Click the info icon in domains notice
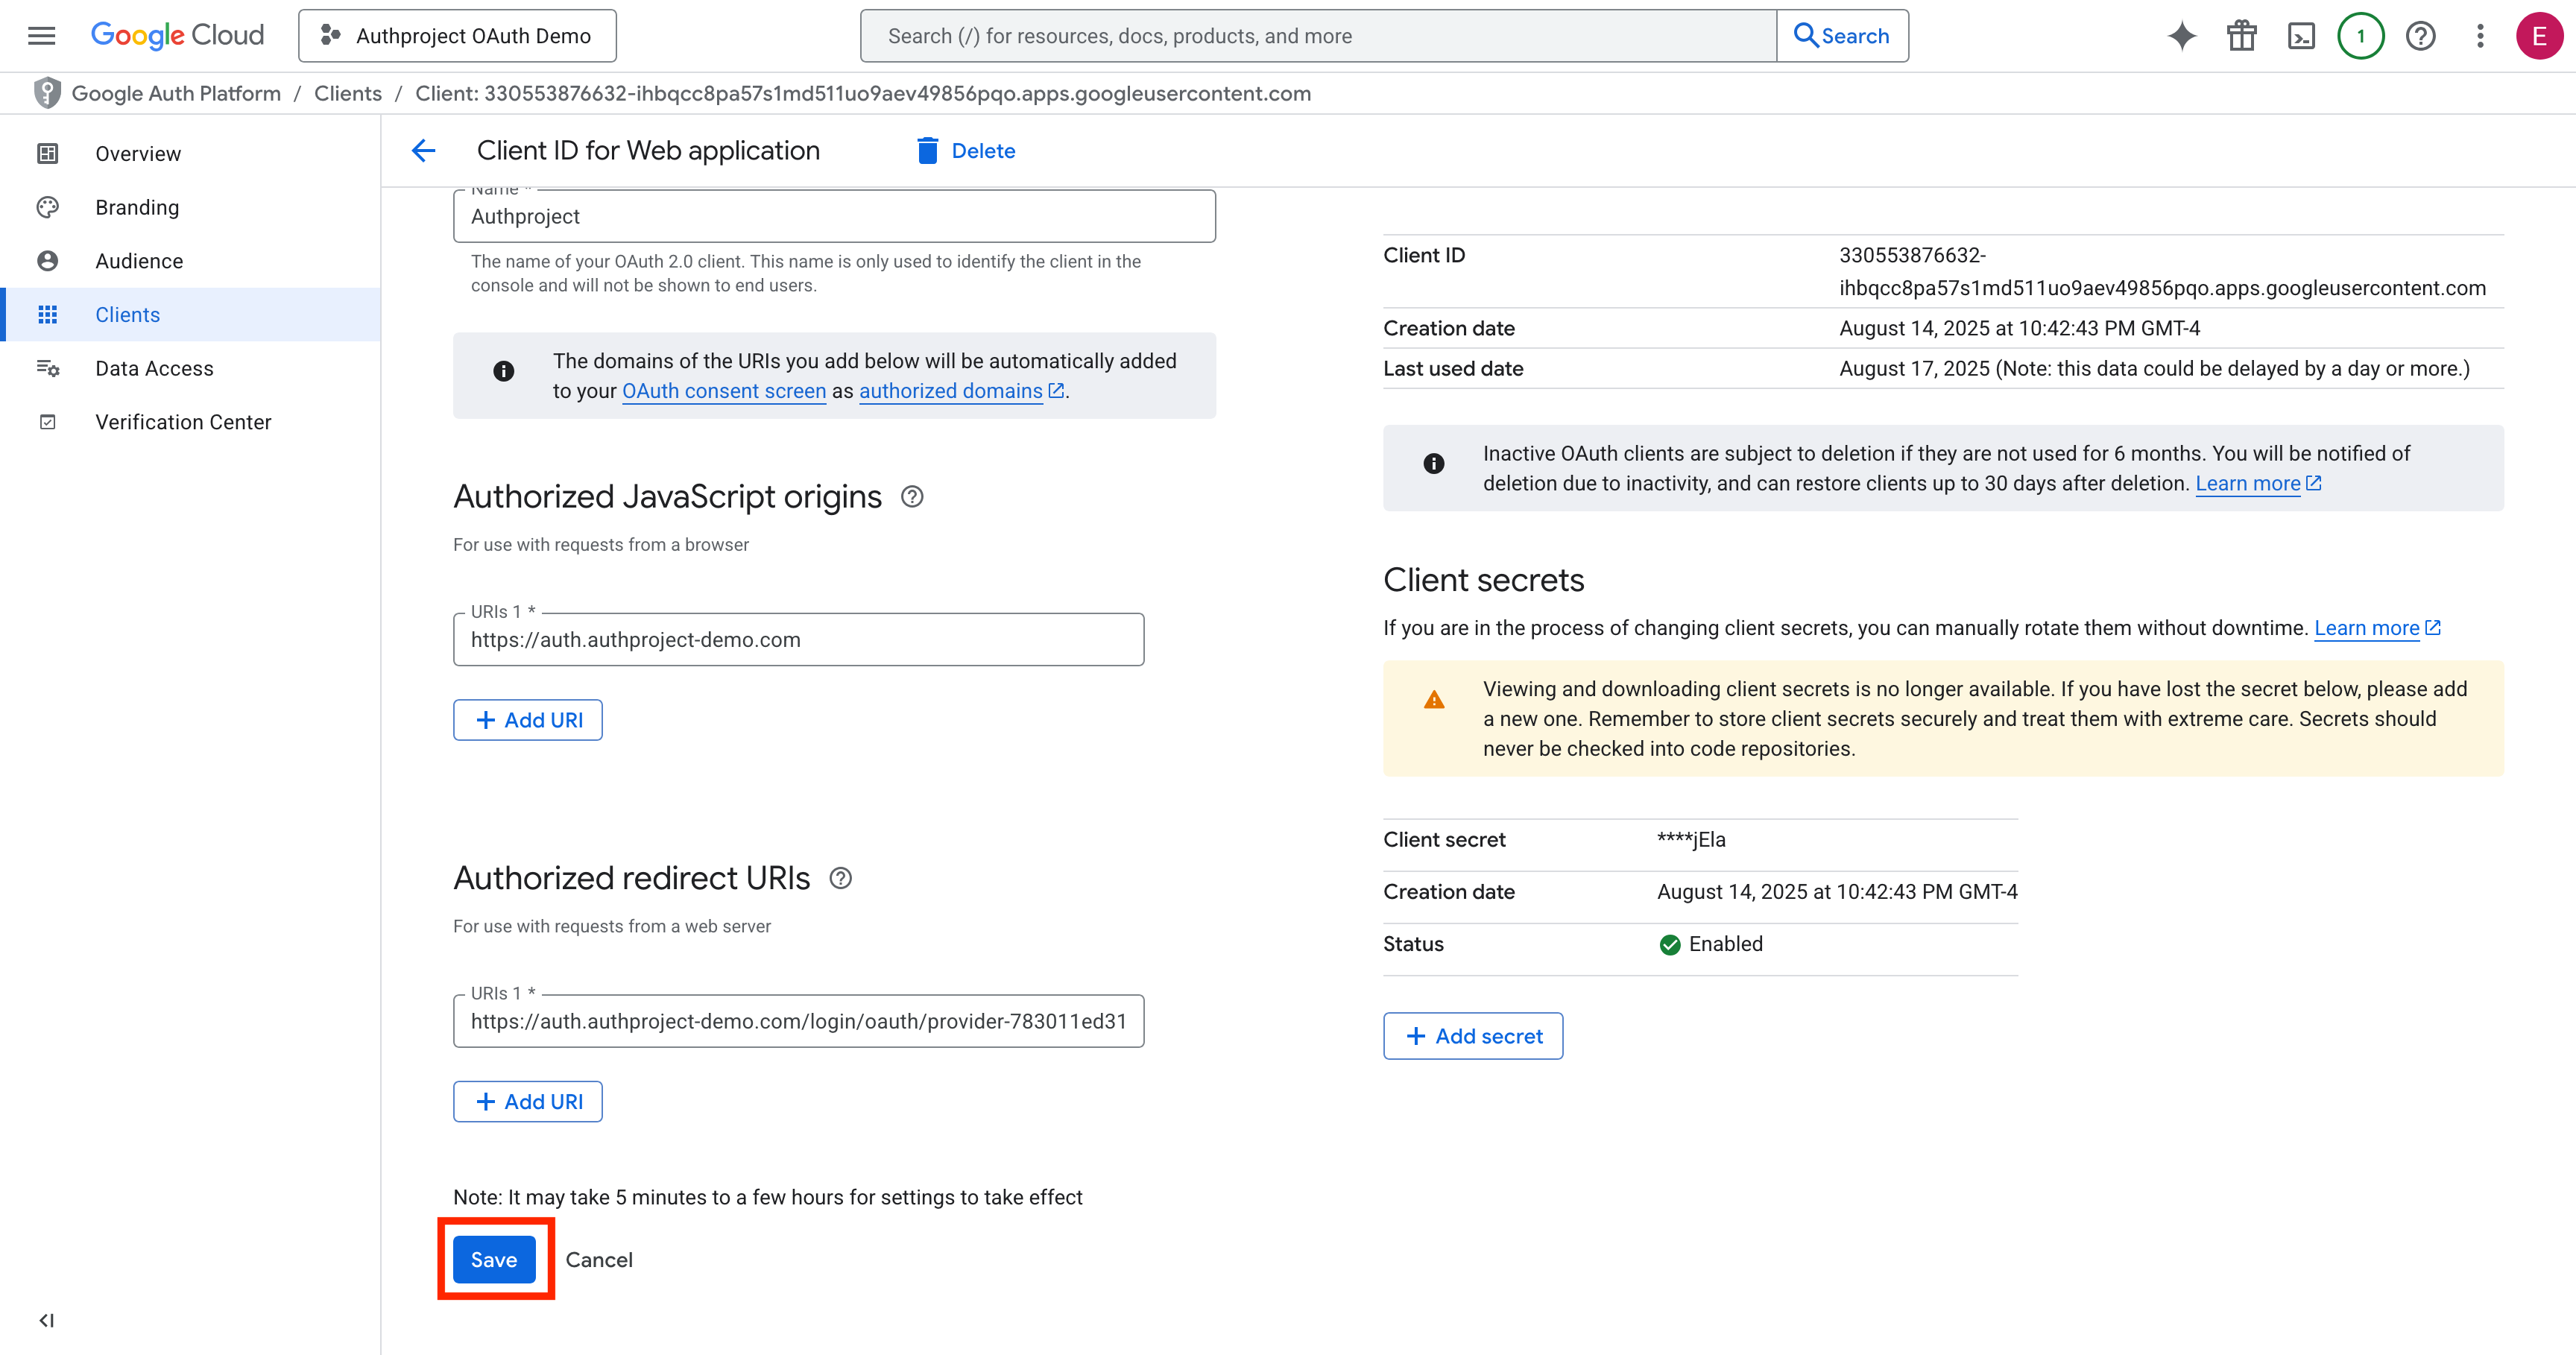 [x=504, y=371]
